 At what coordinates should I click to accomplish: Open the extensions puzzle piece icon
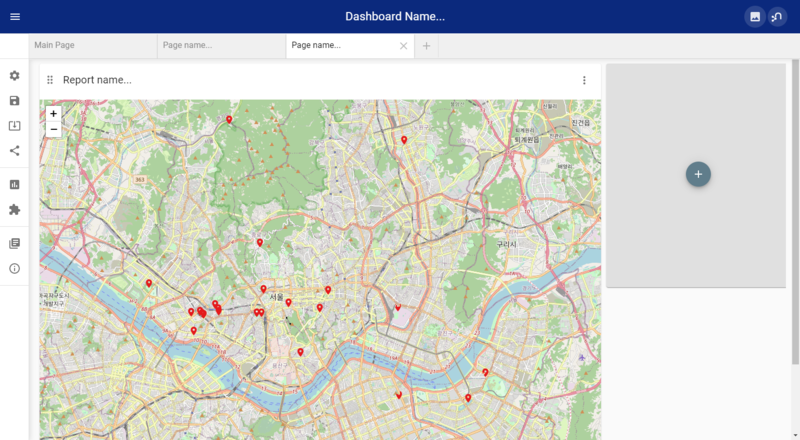[14, 209]
